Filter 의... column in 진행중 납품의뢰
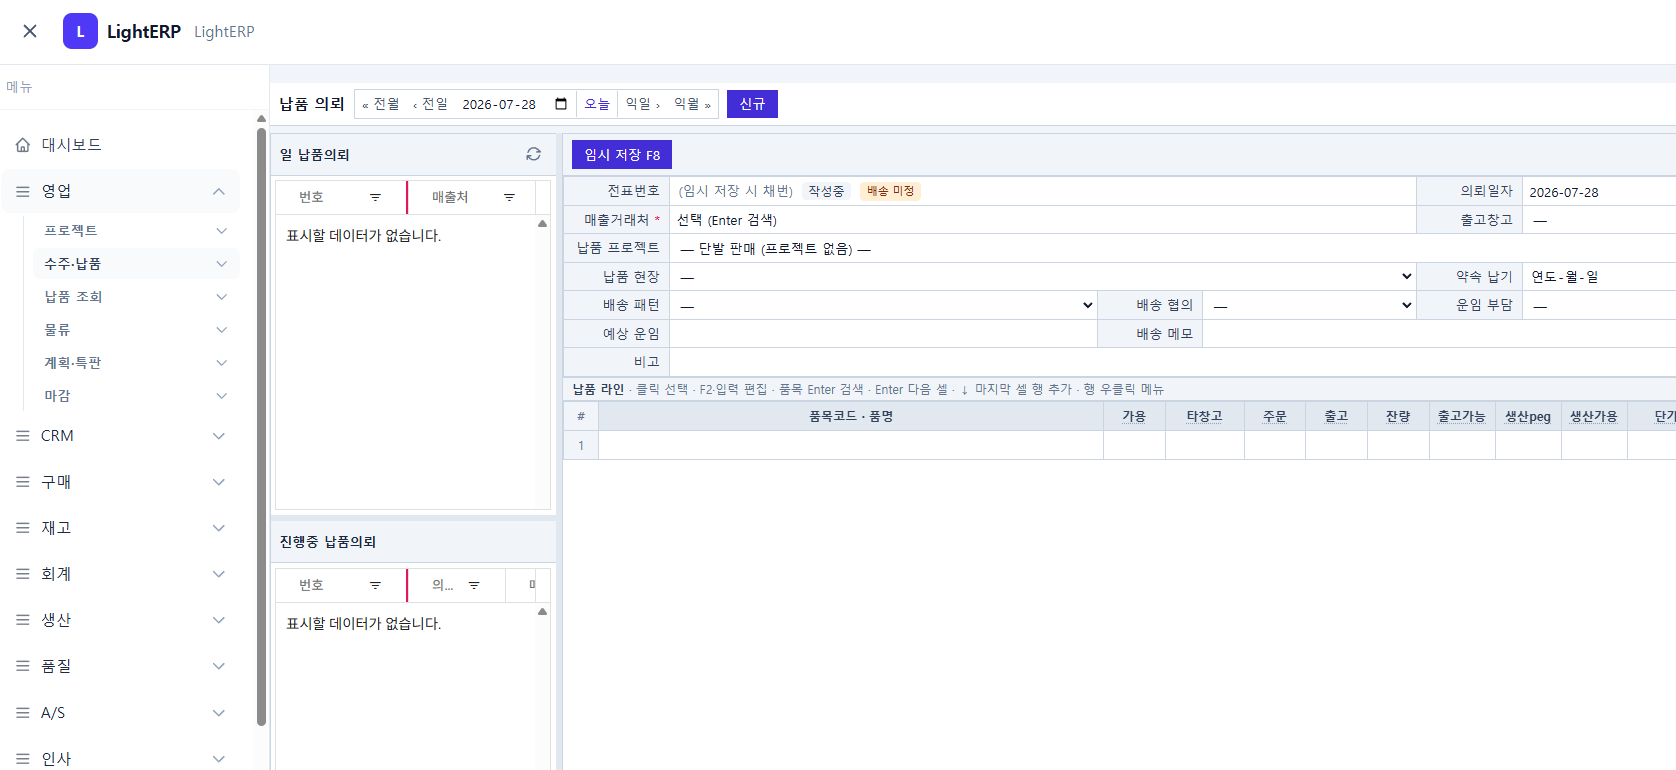This screenshot has height=770, width=1676. tap(474, 585)
